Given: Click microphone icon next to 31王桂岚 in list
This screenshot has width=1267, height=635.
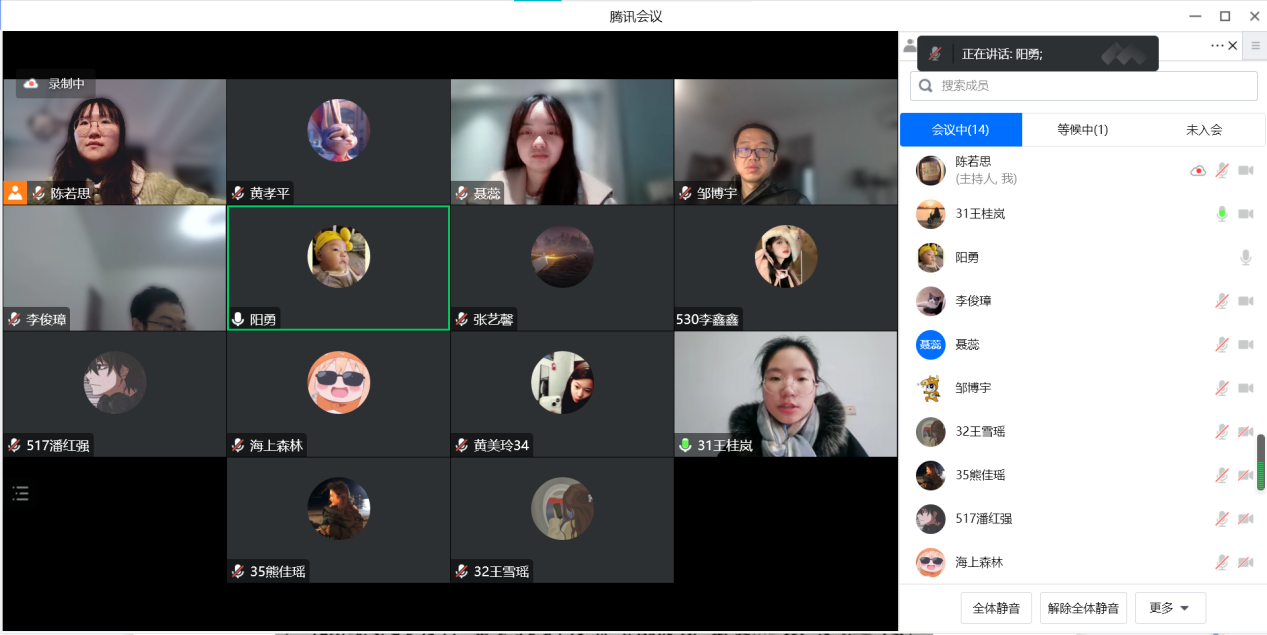Looking at the screenshot, I should pyautogui.click(x=1221, y=214).
